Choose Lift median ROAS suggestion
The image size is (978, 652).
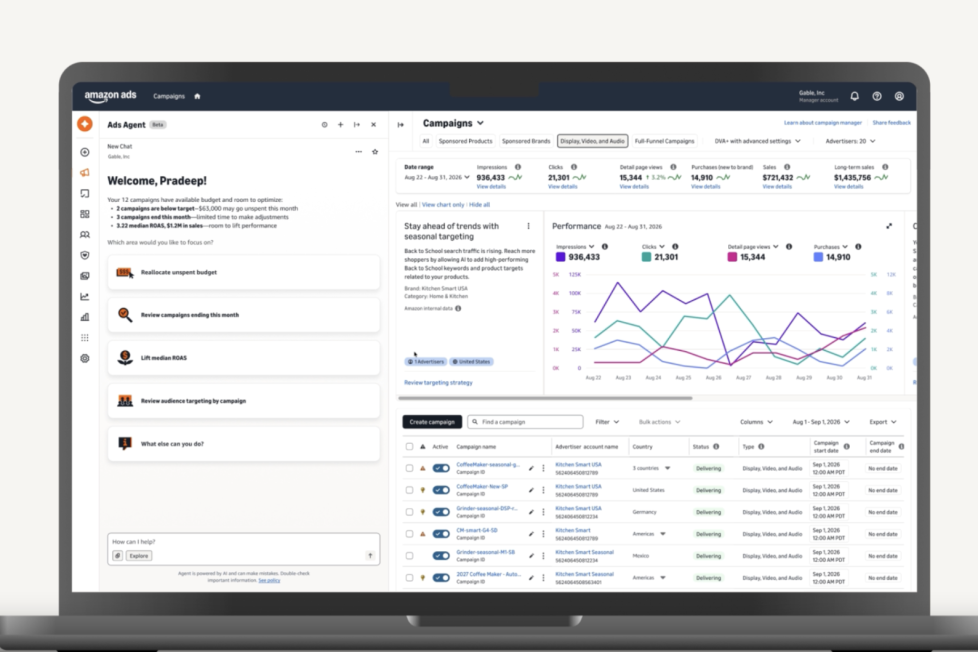click(x=244, y=358)
